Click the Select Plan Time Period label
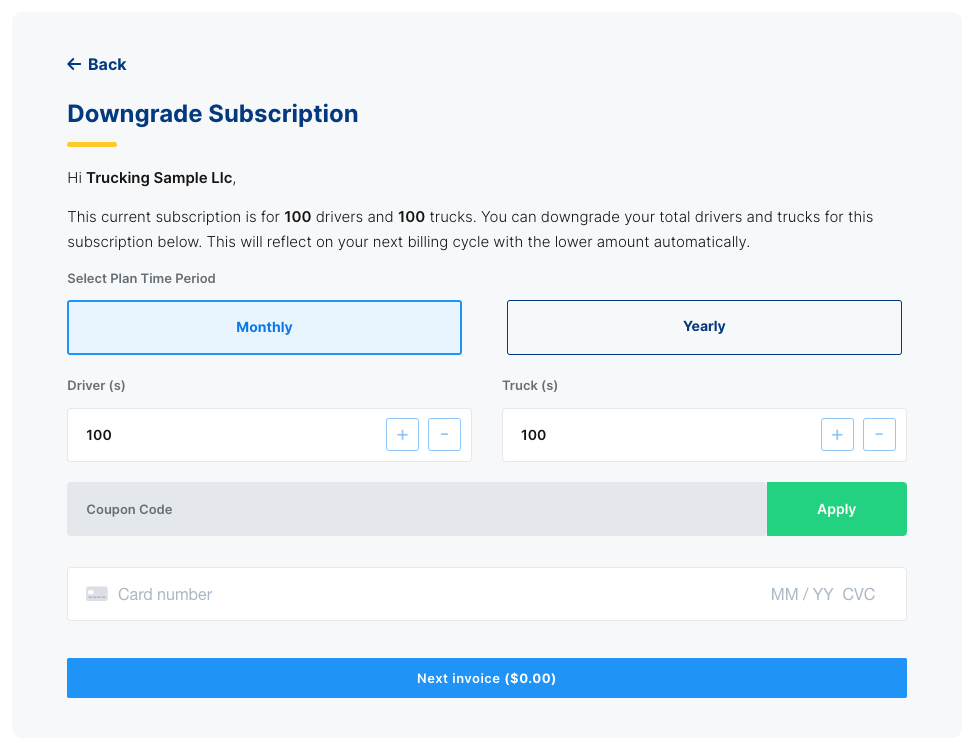This screenshot has height=752, width=975. [x=141, y=278]
